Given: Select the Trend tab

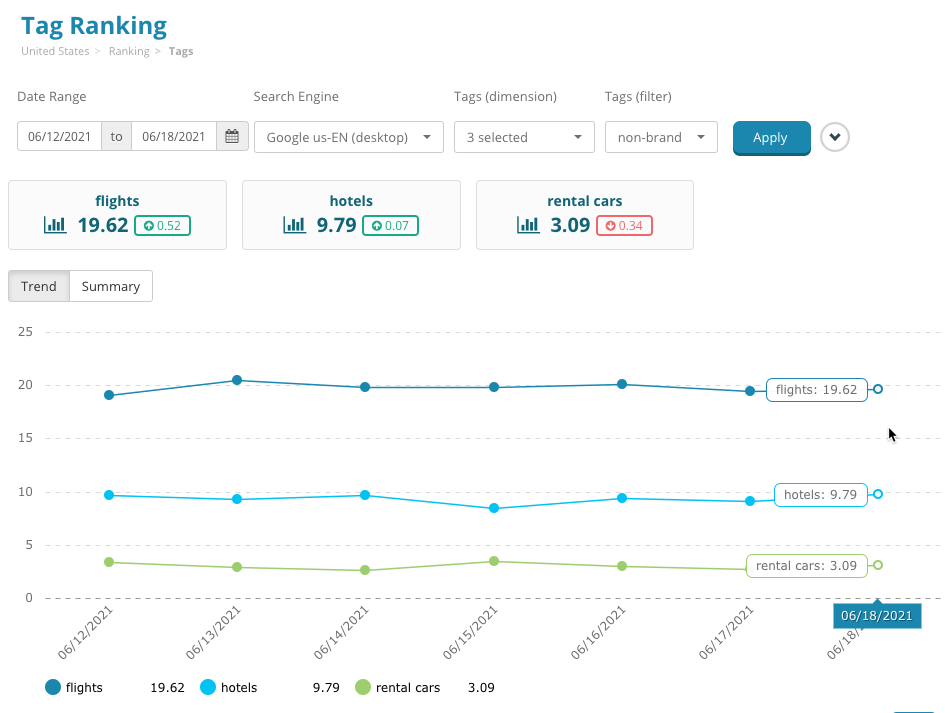Looking at the screenshot, I should [38, 286].
